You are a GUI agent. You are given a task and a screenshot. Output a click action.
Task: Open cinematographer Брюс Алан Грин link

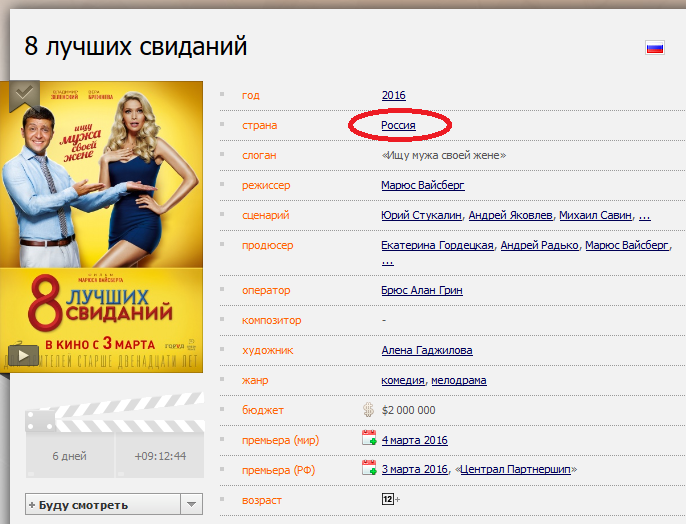coord(422,290)
